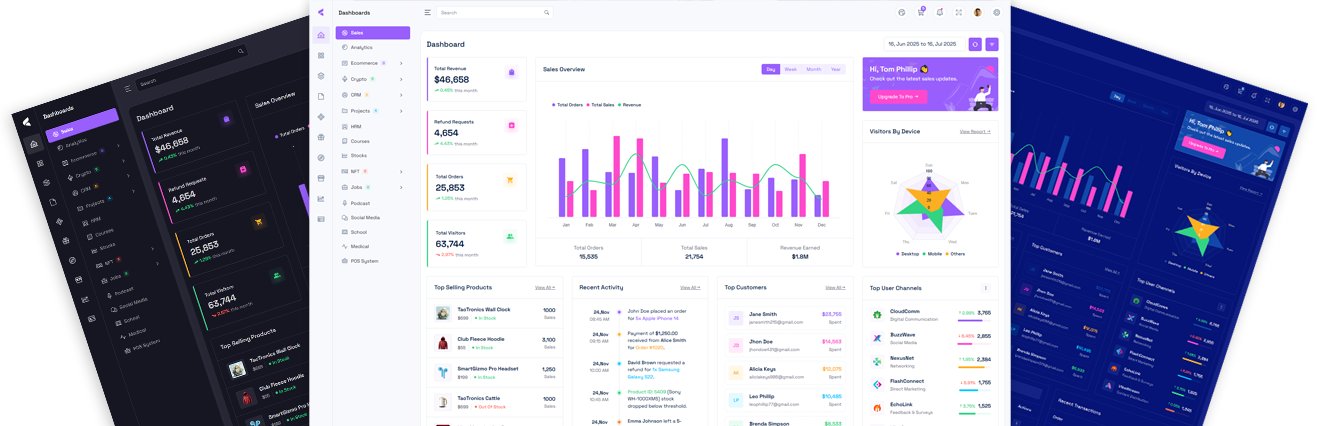Click the theme palette icon in header
The width and height of the screenshot is (1328, 426).
[902, 13]
